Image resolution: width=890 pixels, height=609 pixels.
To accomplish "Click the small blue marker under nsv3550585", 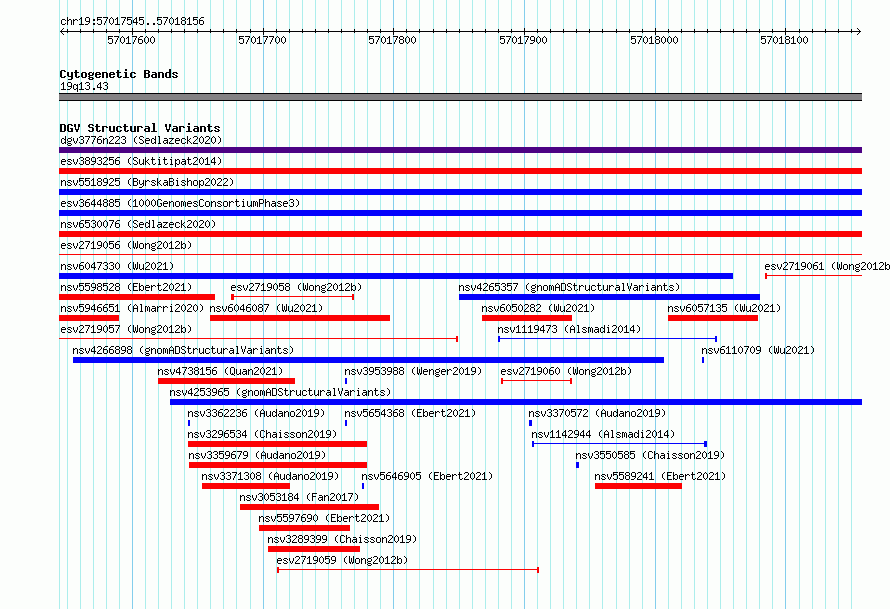I will [x=577, y=465].
